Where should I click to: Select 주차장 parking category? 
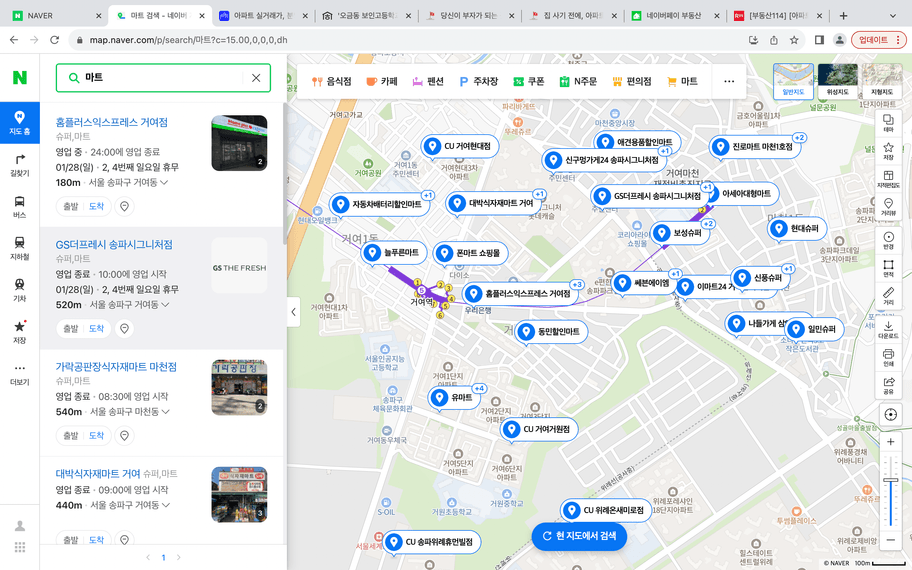coord(479,81)
